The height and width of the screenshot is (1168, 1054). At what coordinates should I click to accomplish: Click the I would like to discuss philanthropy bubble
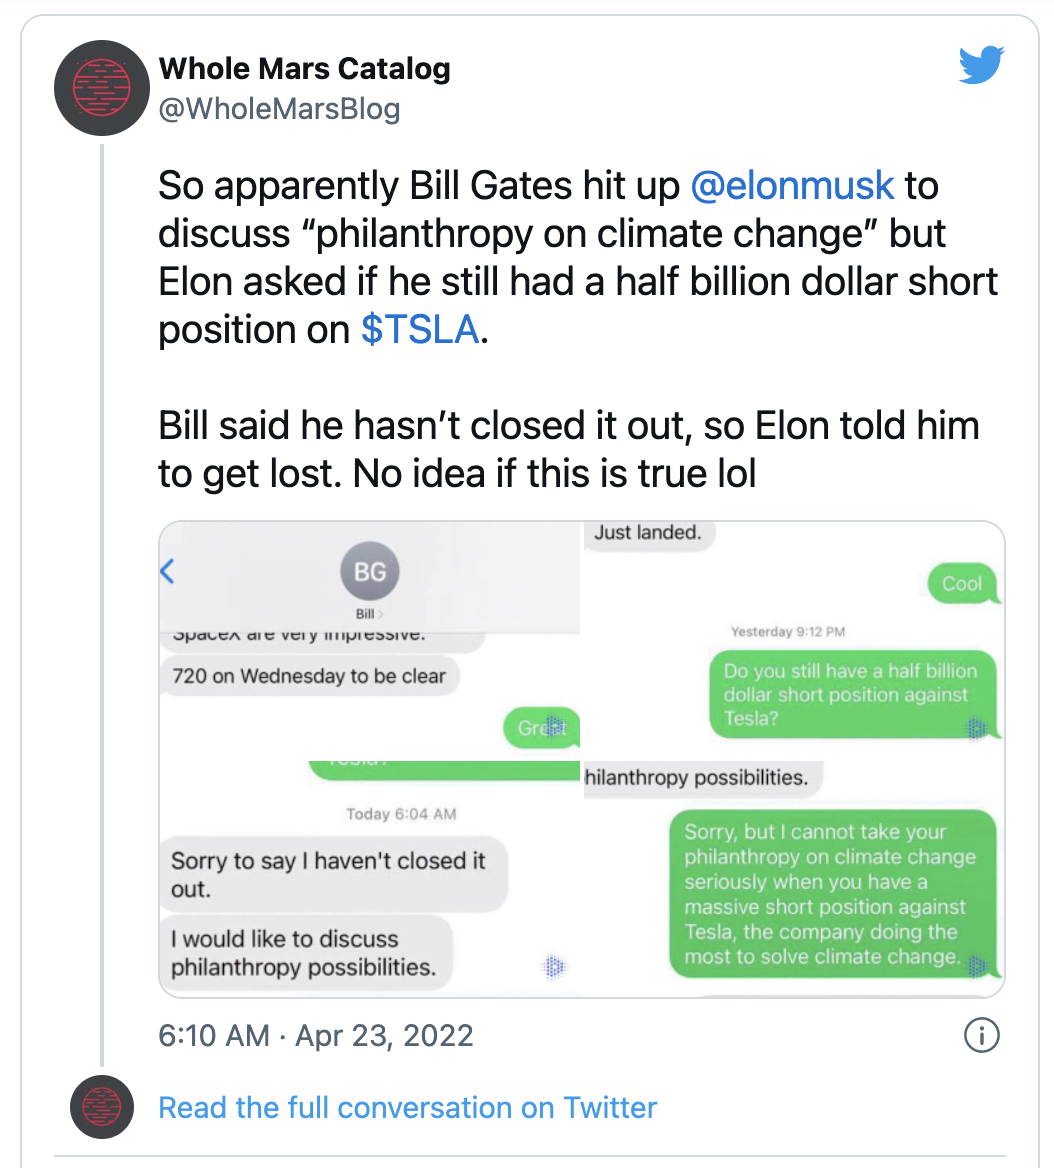click(305, 952)
